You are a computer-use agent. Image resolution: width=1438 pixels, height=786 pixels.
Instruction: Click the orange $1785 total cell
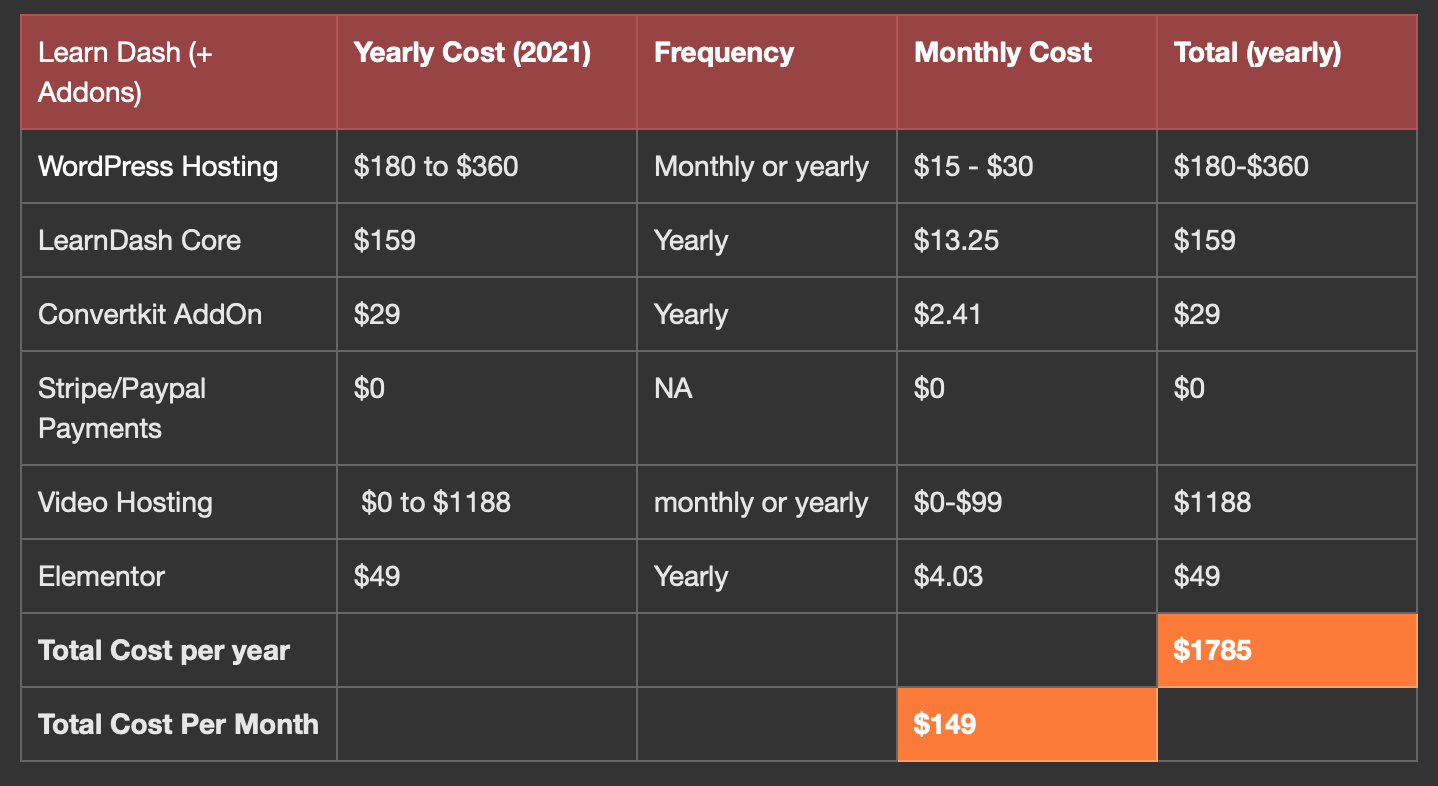pos(1286,650)
